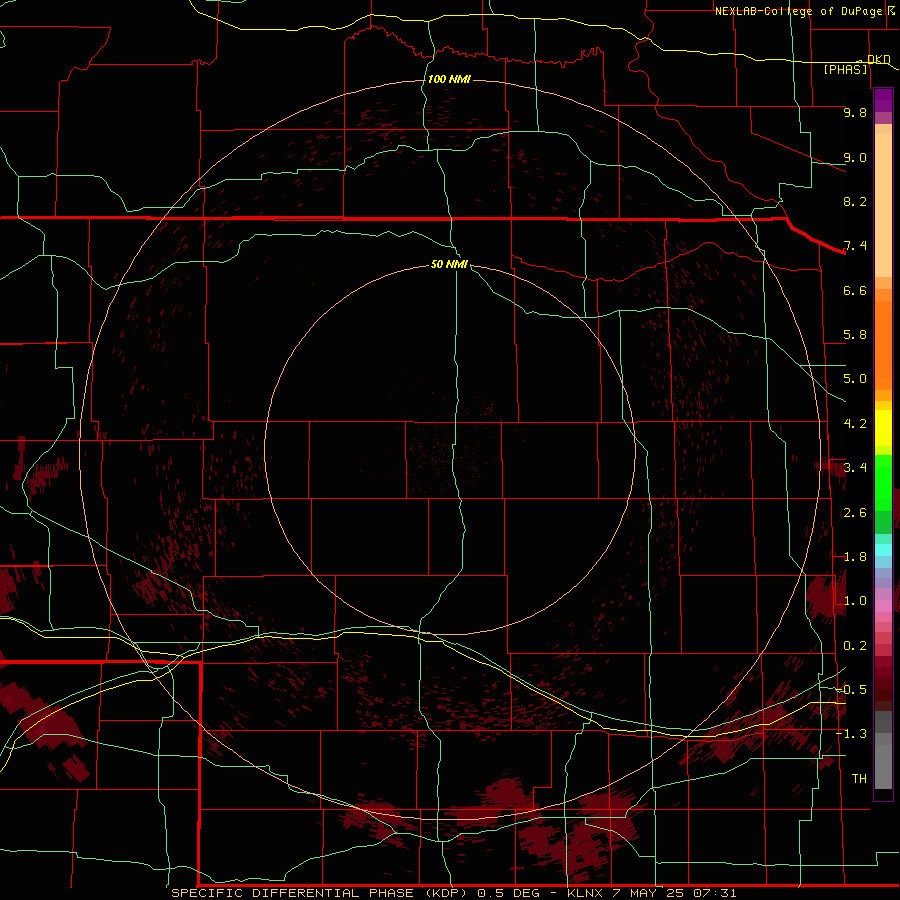Click the -0.5 scale value
The image size is (900, 900).
click(x=852, y=690)
